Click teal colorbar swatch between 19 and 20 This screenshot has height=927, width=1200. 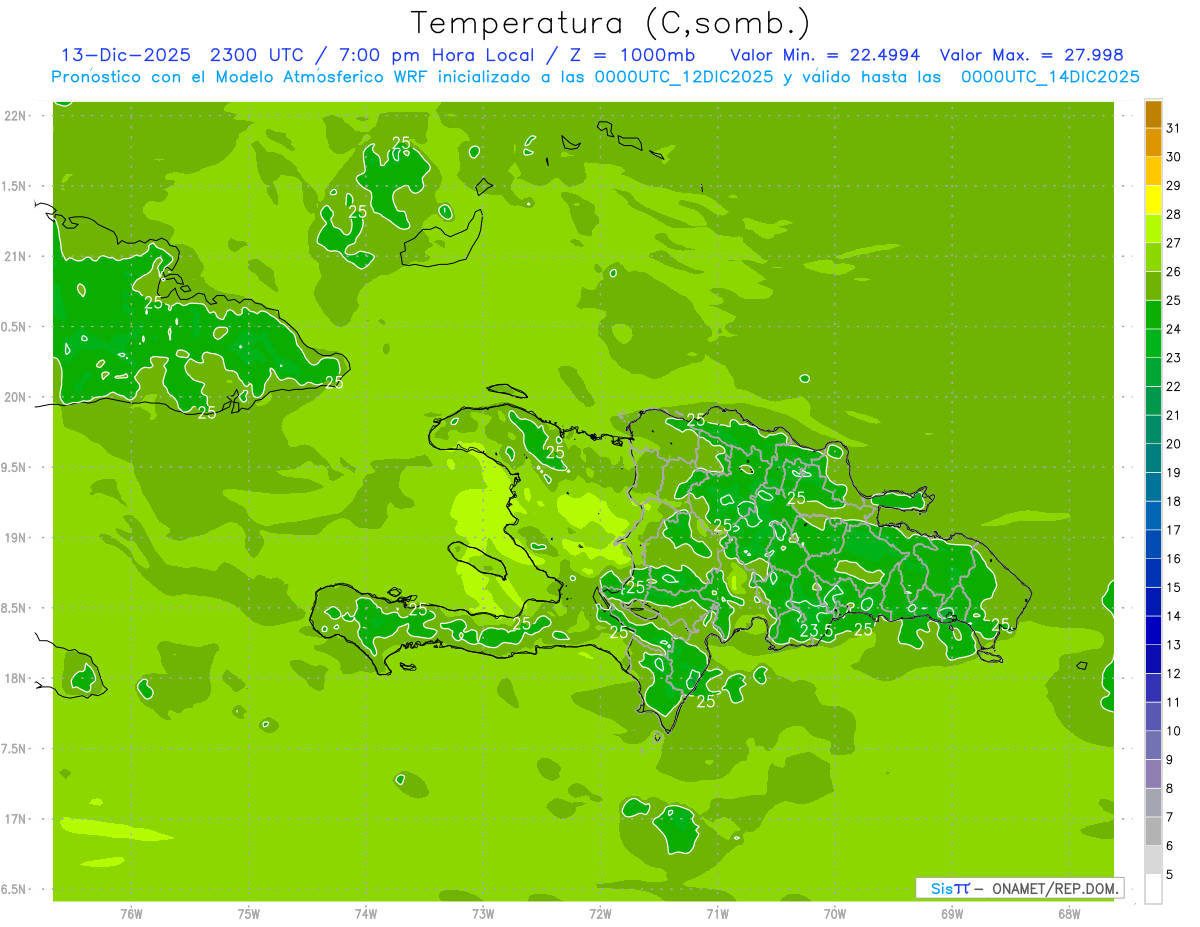[1153, 458]
